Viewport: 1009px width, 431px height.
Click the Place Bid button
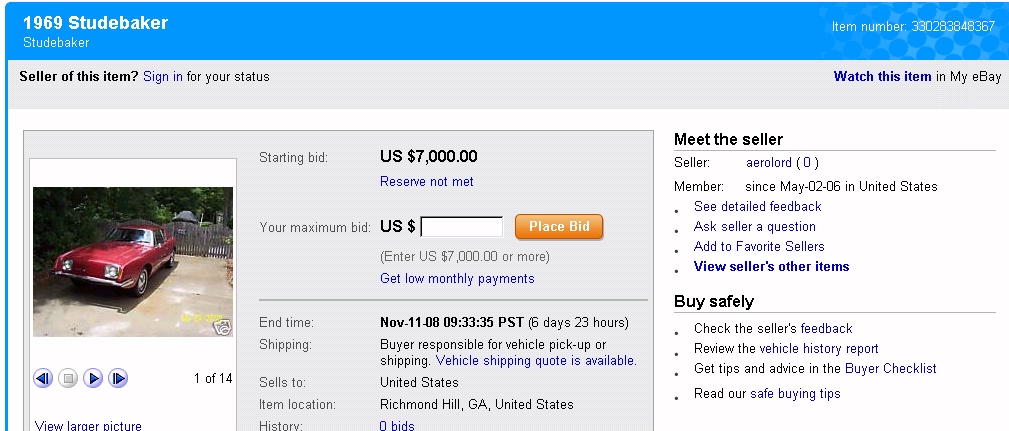click(x=559, y=227)
